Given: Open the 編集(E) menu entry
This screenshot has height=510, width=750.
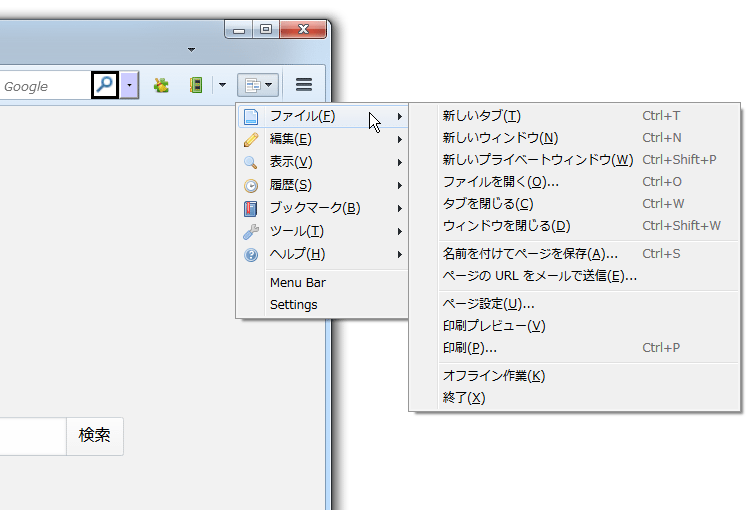Looking at the screenshot, I should (x=323, y=139).
